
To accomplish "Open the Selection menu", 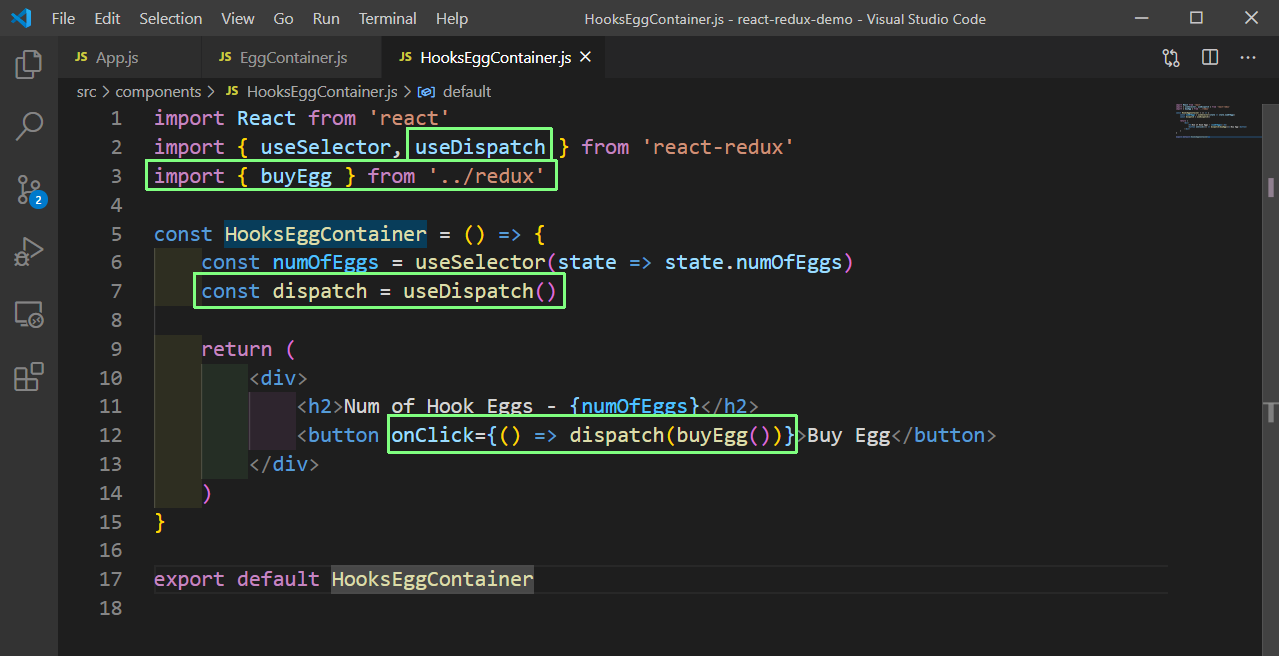I will 171,19.
